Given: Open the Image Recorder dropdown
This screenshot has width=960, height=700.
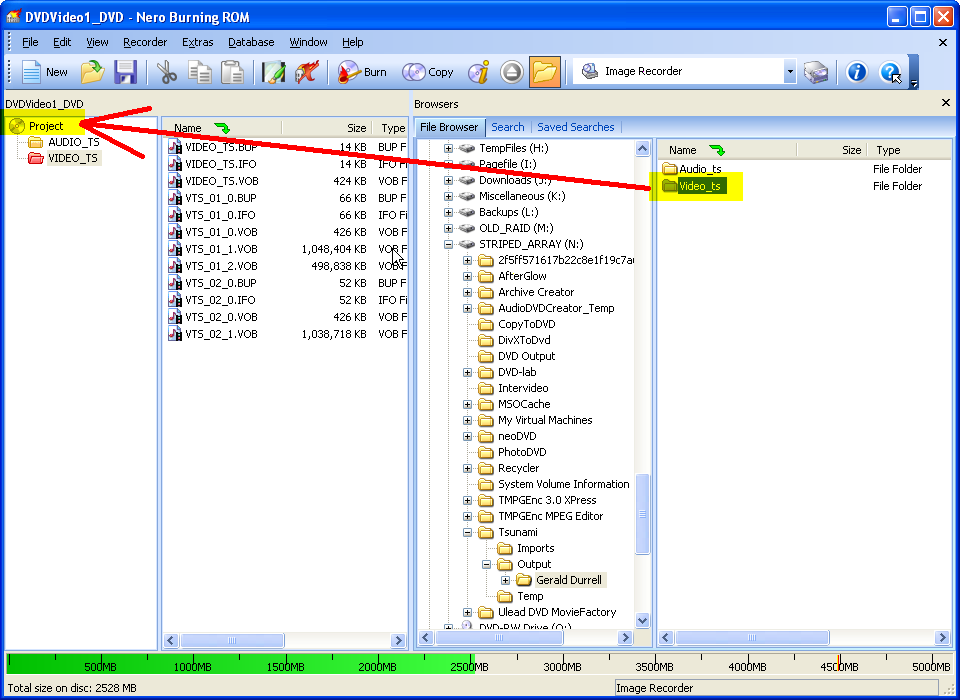Looking at the screenshot, I should (x=789, y=72).
